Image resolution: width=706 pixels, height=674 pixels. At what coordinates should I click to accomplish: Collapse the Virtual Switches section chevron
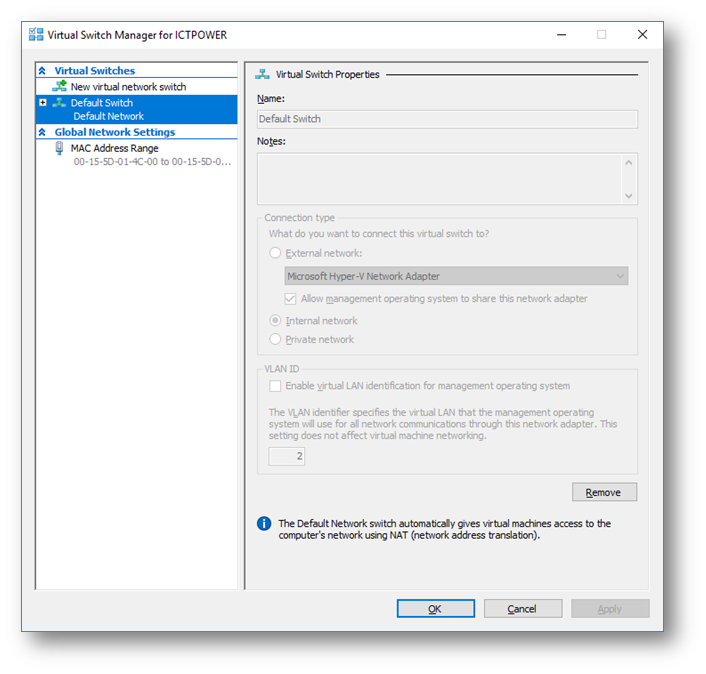tap(42, 71)
